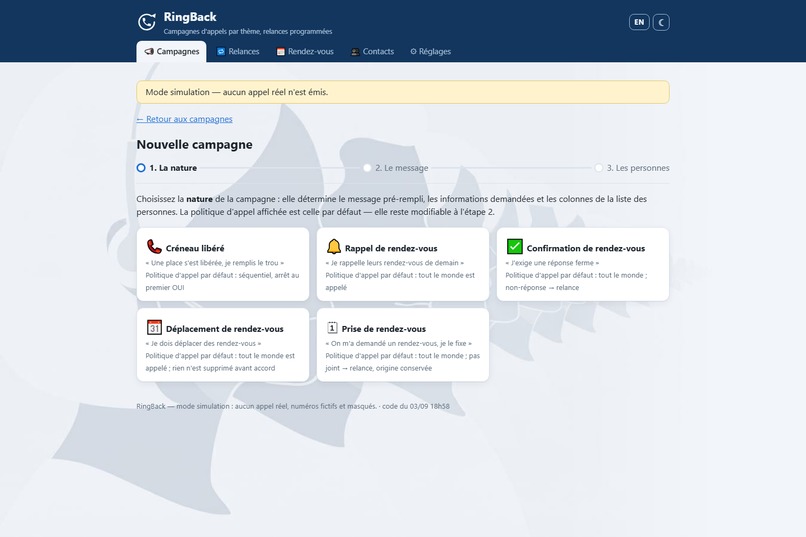Click the calendar icon beside Rendez-vous
Image resolution: width=806 pixels, height=537 pixels.
281,51
